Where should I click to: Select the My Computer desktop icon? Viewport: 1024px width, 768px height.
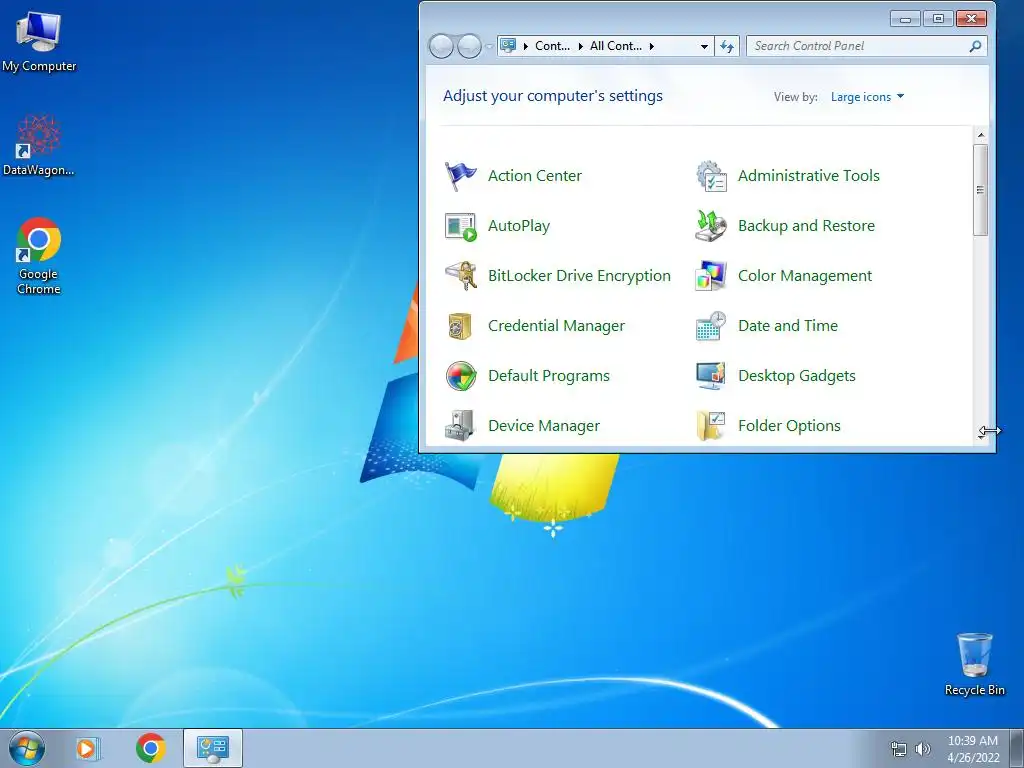pyautogui.click(x=39, y=42)
